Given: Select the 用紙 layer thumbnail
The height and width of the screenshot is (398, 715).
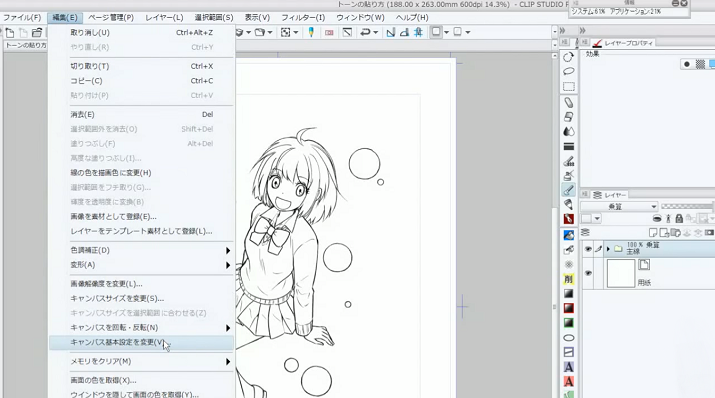Looking at the screenshot, I should coord(621,273).
